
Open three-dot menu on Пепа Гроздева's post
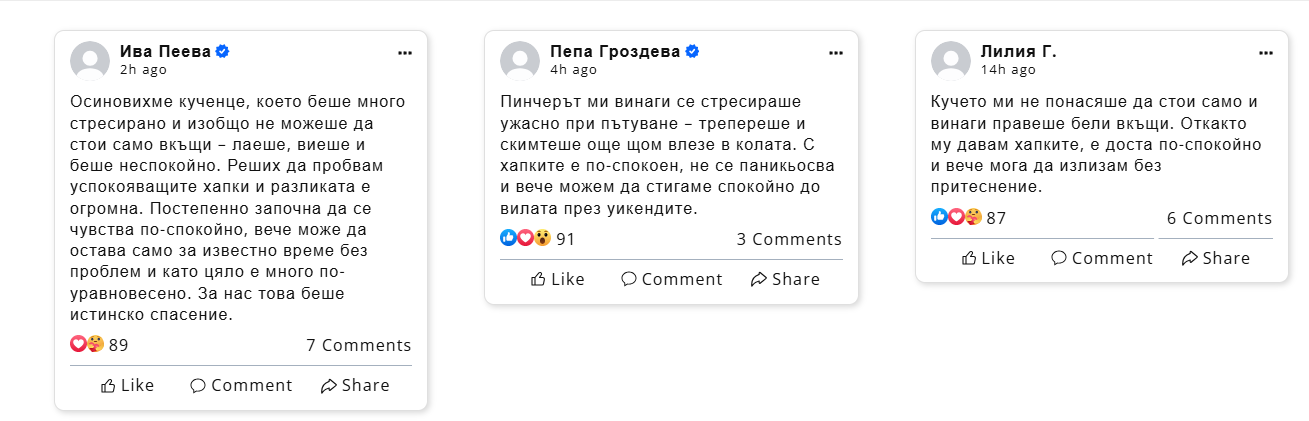point(834,53)
